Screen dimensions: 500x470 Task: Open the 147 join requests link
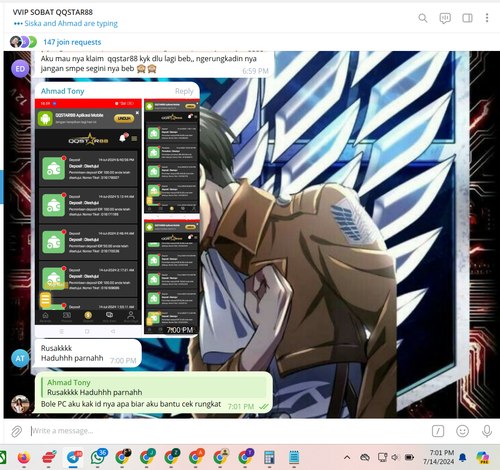72,42
